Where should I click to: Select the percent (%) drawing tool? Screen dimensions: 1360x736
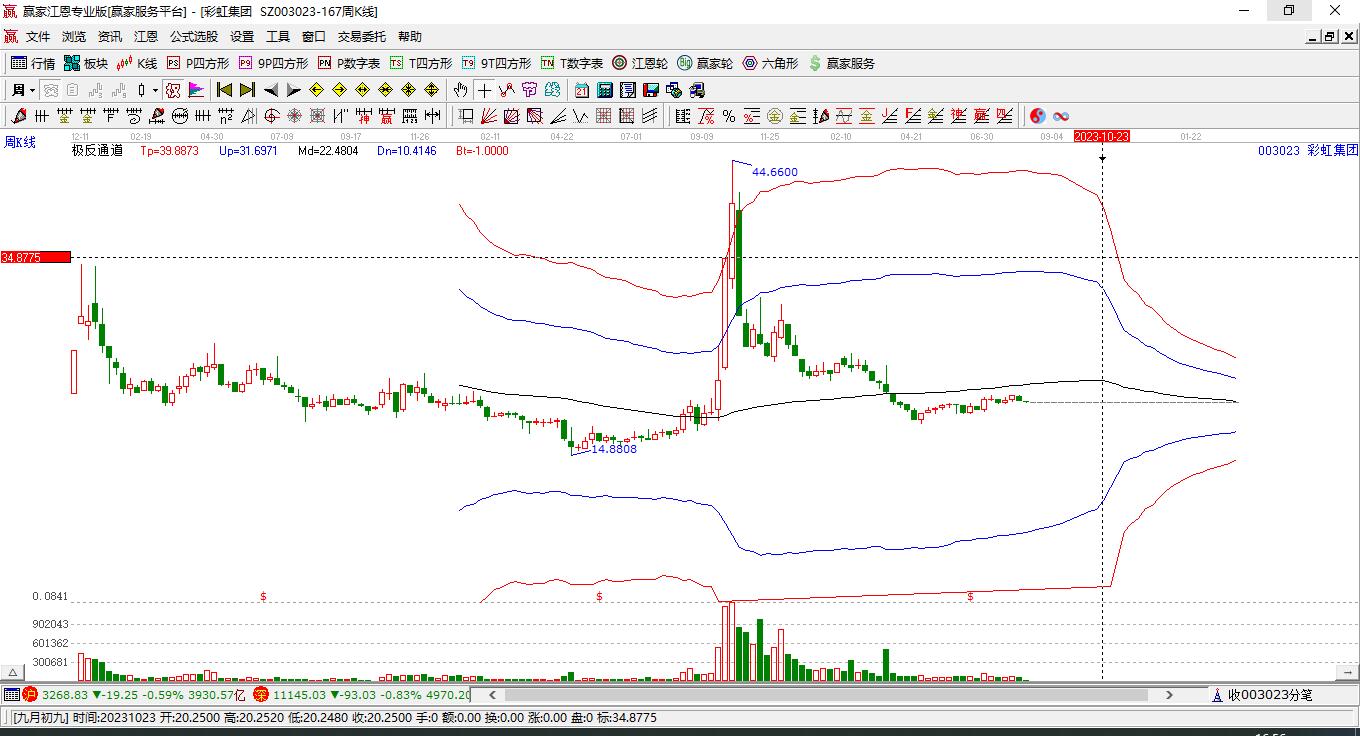pos(729,116)
